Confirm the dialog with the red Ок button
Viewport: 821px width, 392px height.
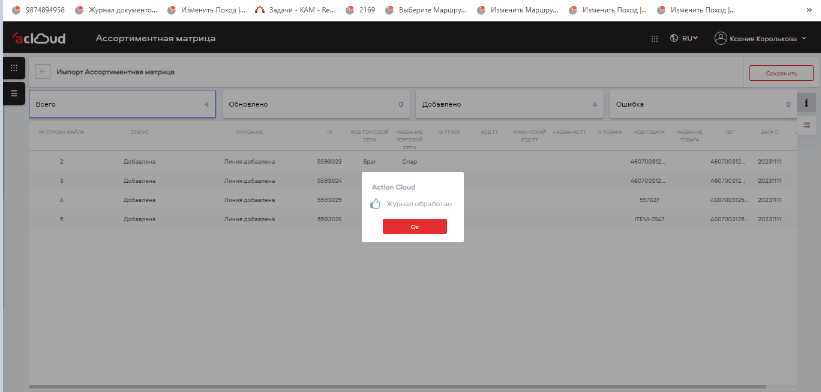tap(415, 227)
